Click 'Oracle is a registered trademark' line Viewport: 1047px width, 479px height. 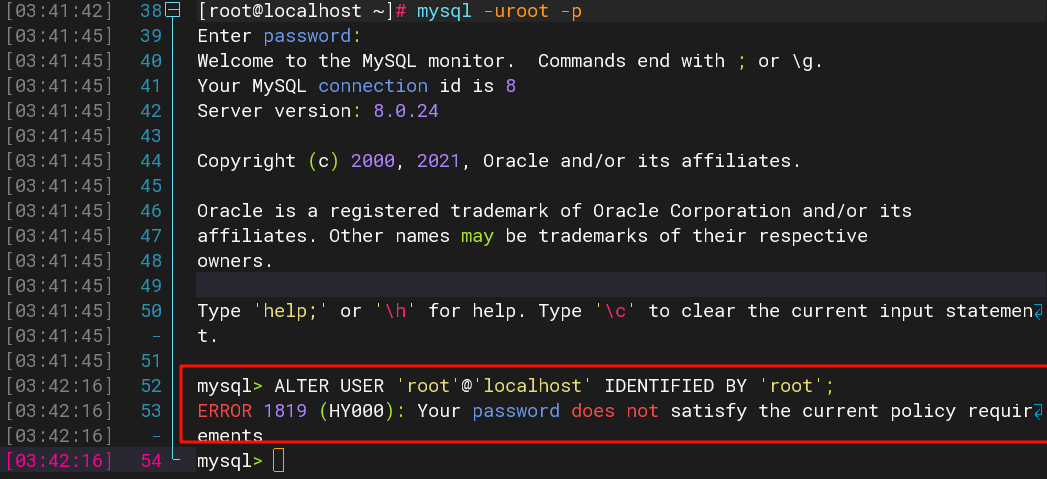coord(554,211)
